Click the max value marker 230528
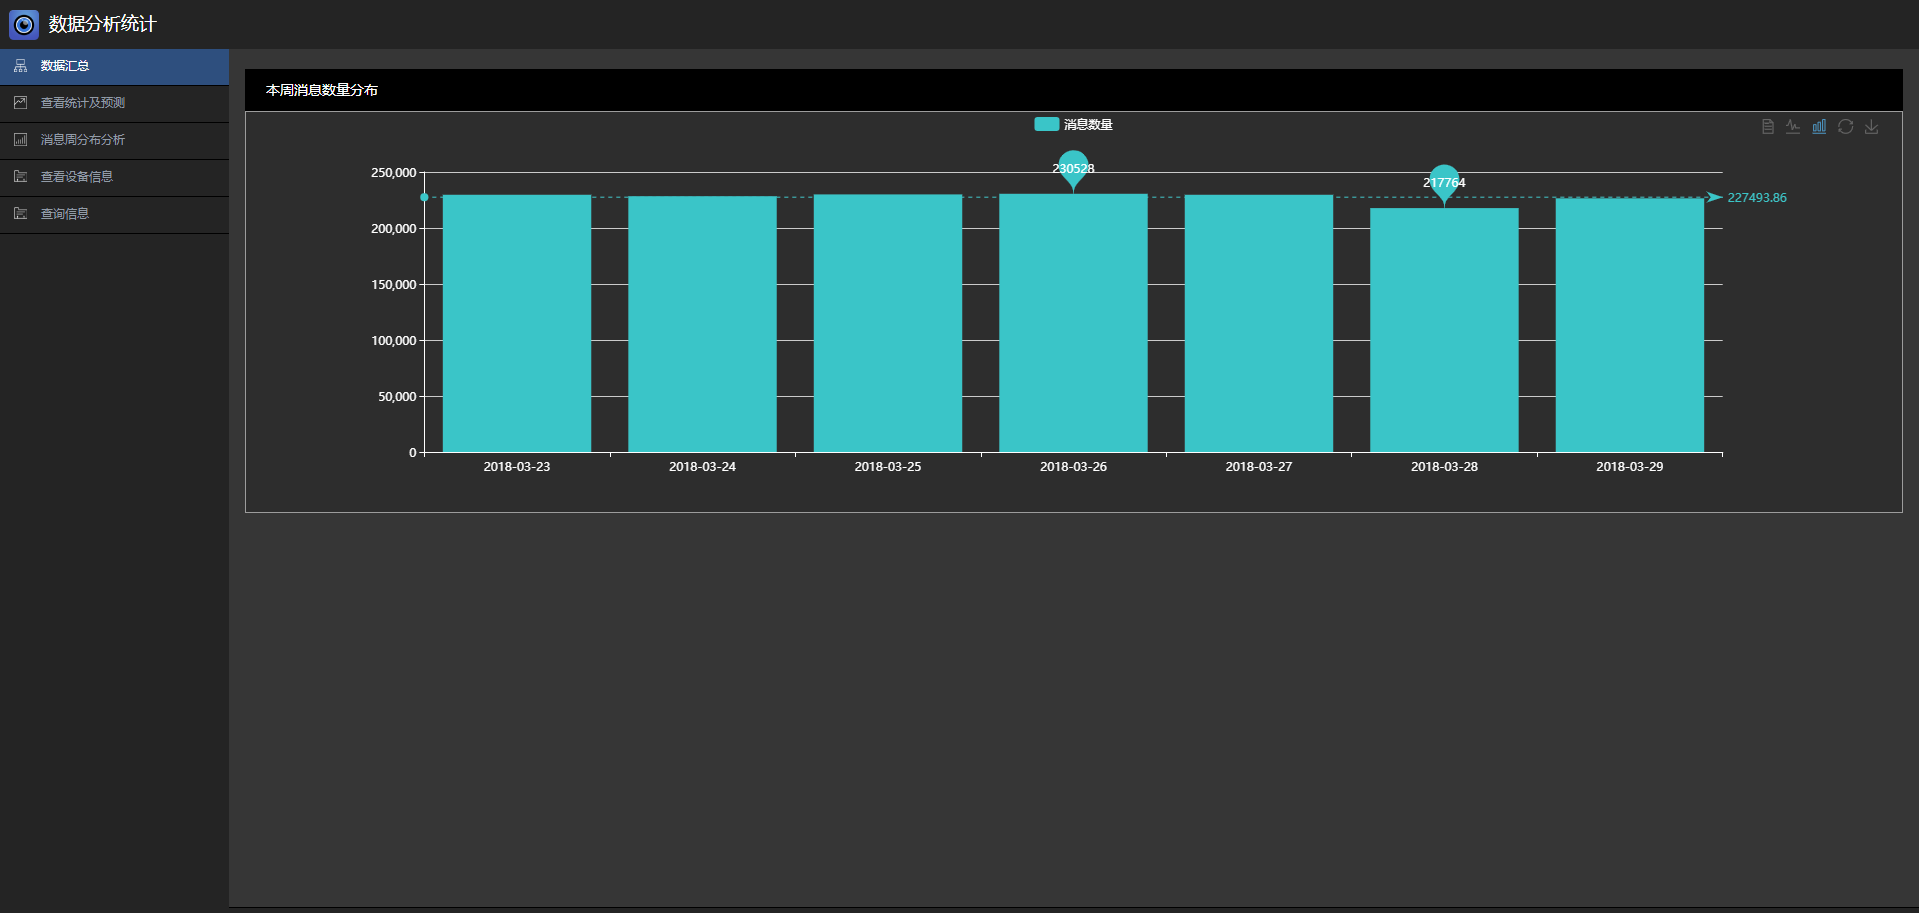The image size is (1919, 913). [1073, 168]
